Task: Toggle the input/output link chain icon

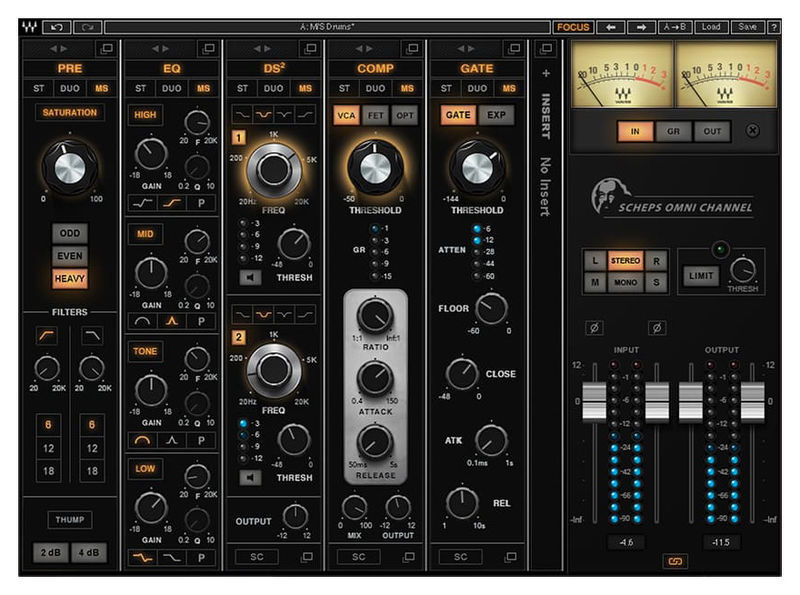Action: click(675, 561)
